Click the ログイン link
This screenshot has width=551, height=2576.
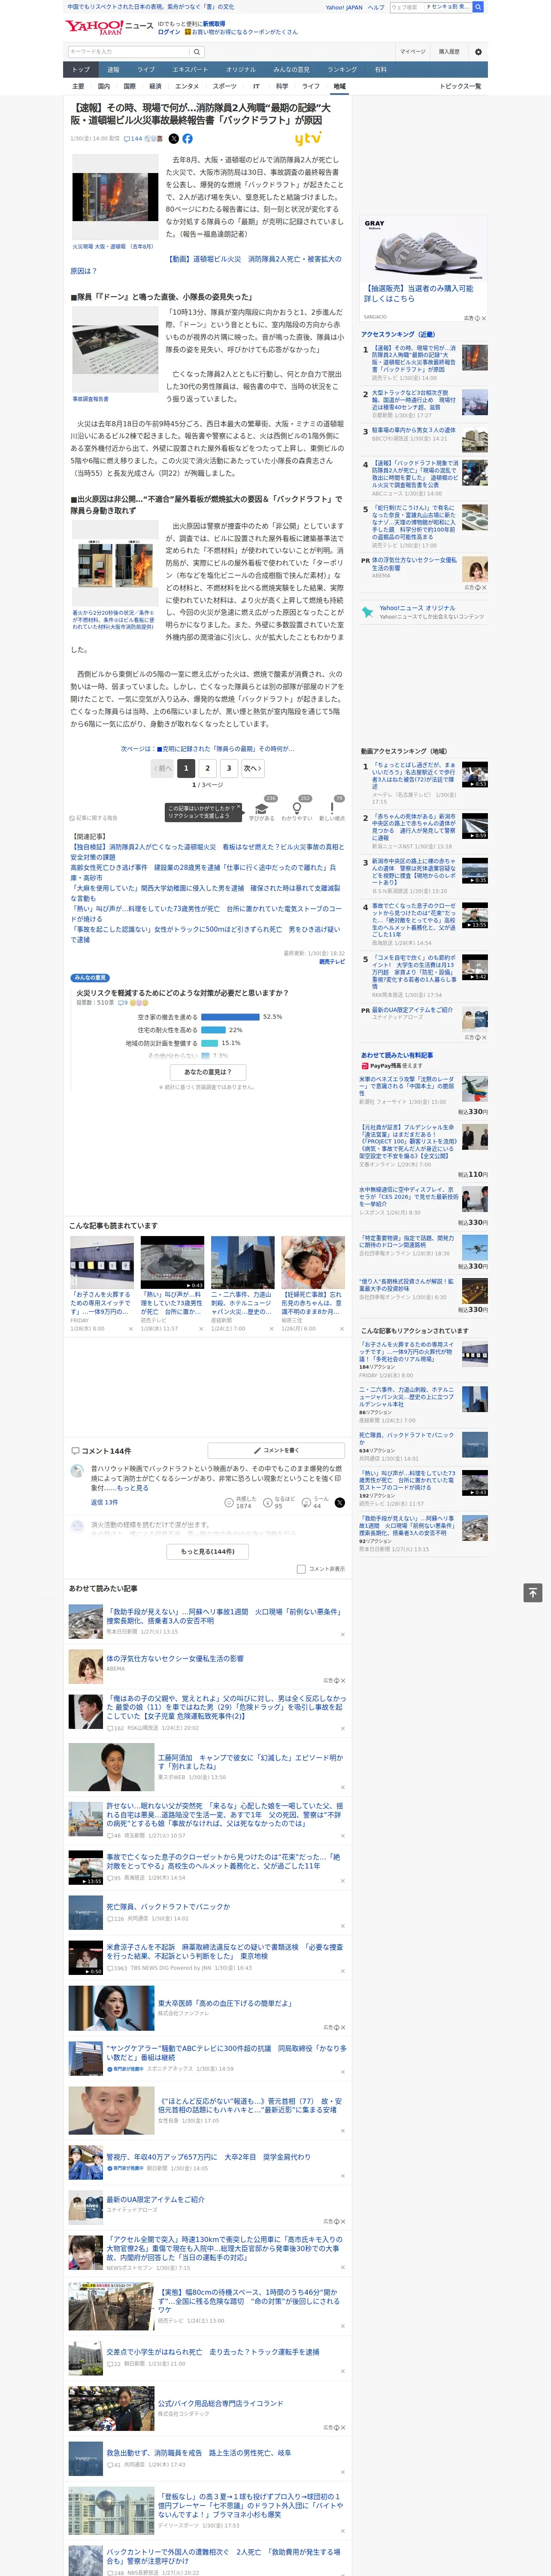click(169, 32)
